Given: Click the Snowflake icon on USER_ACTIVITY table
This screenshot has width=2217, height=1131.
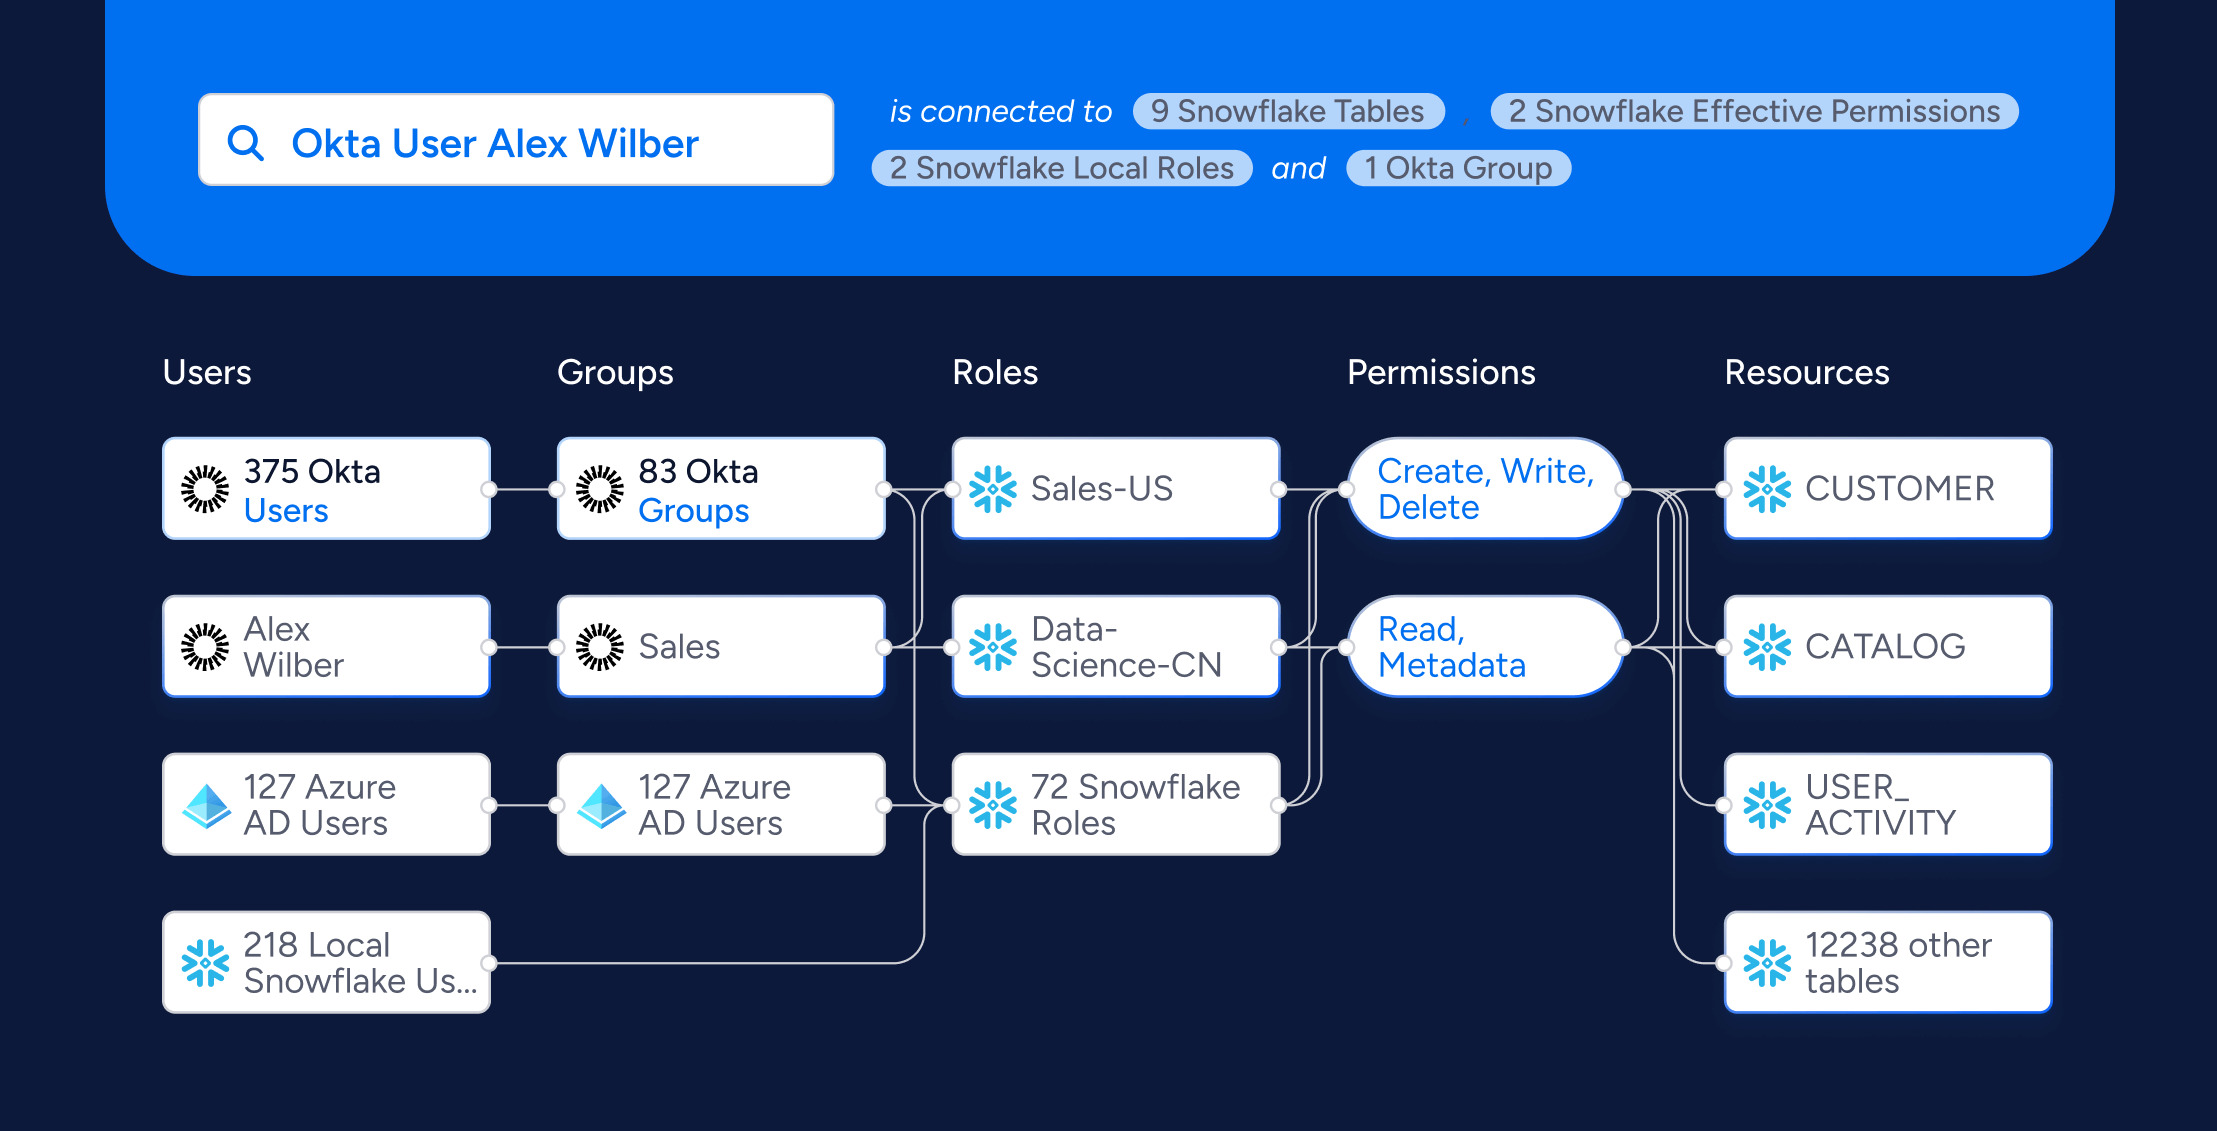Looking at the screenshot, I should (x=1767, y=805).
